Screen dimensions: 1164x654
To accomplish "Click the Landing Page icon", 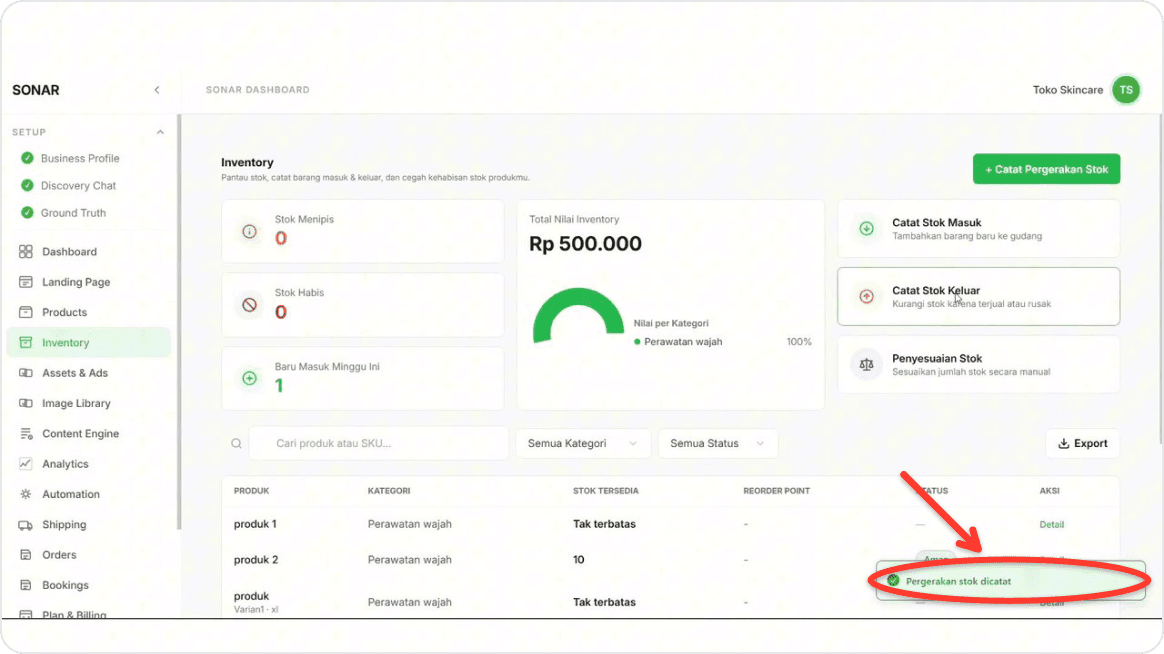I will (x=26, y=282).
